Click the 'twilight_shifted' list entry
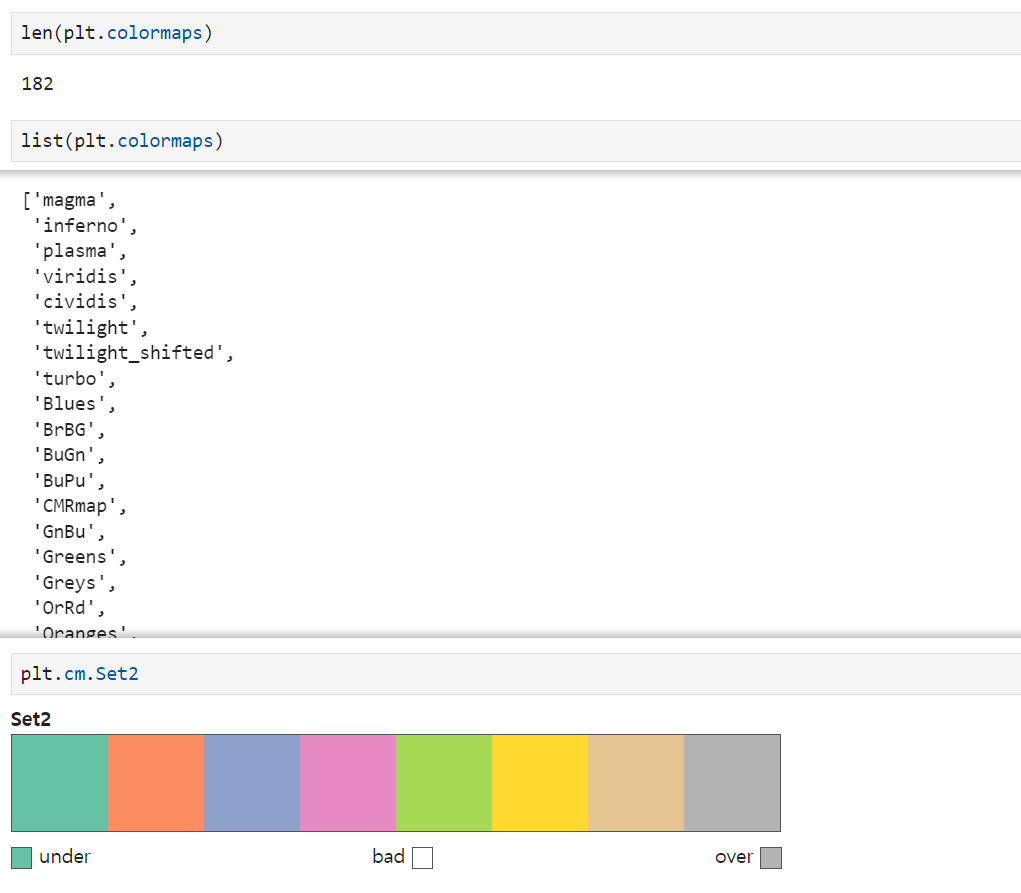This screenshot has height=893, width=1021. [128, 353]
